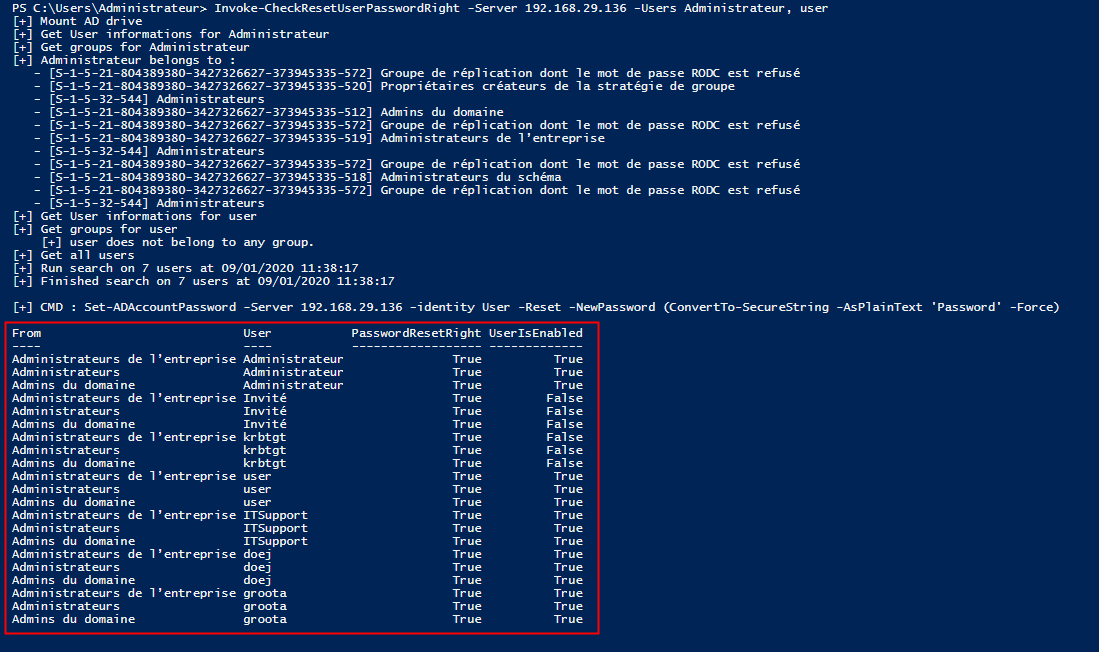Click the 'UserIsEnabled' column header
The width and height of the screenshot is (1099, 652).
point(535,333)
